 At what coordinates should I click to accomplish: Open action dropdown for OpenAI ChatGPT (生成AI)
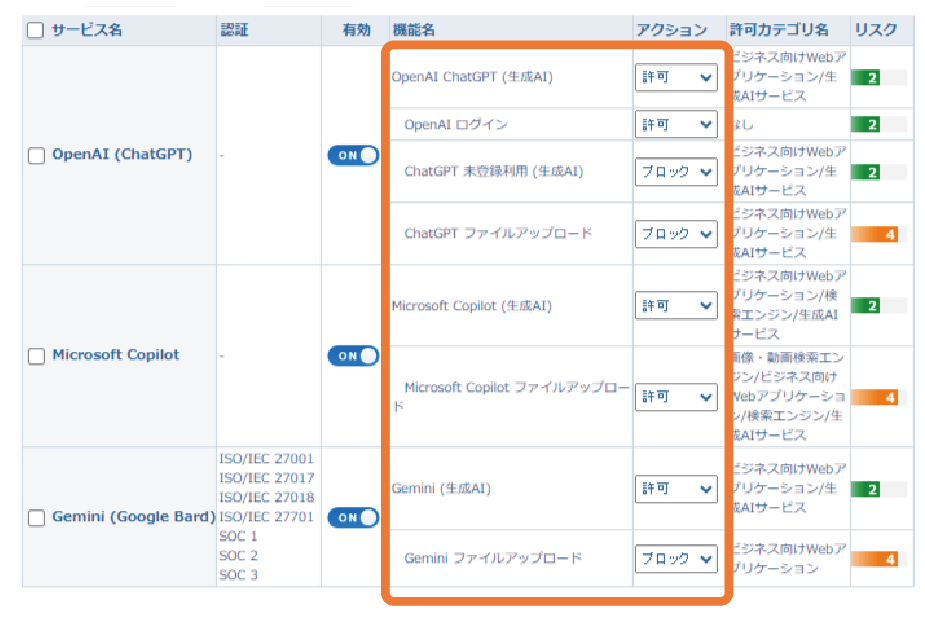tap(676, 77)
